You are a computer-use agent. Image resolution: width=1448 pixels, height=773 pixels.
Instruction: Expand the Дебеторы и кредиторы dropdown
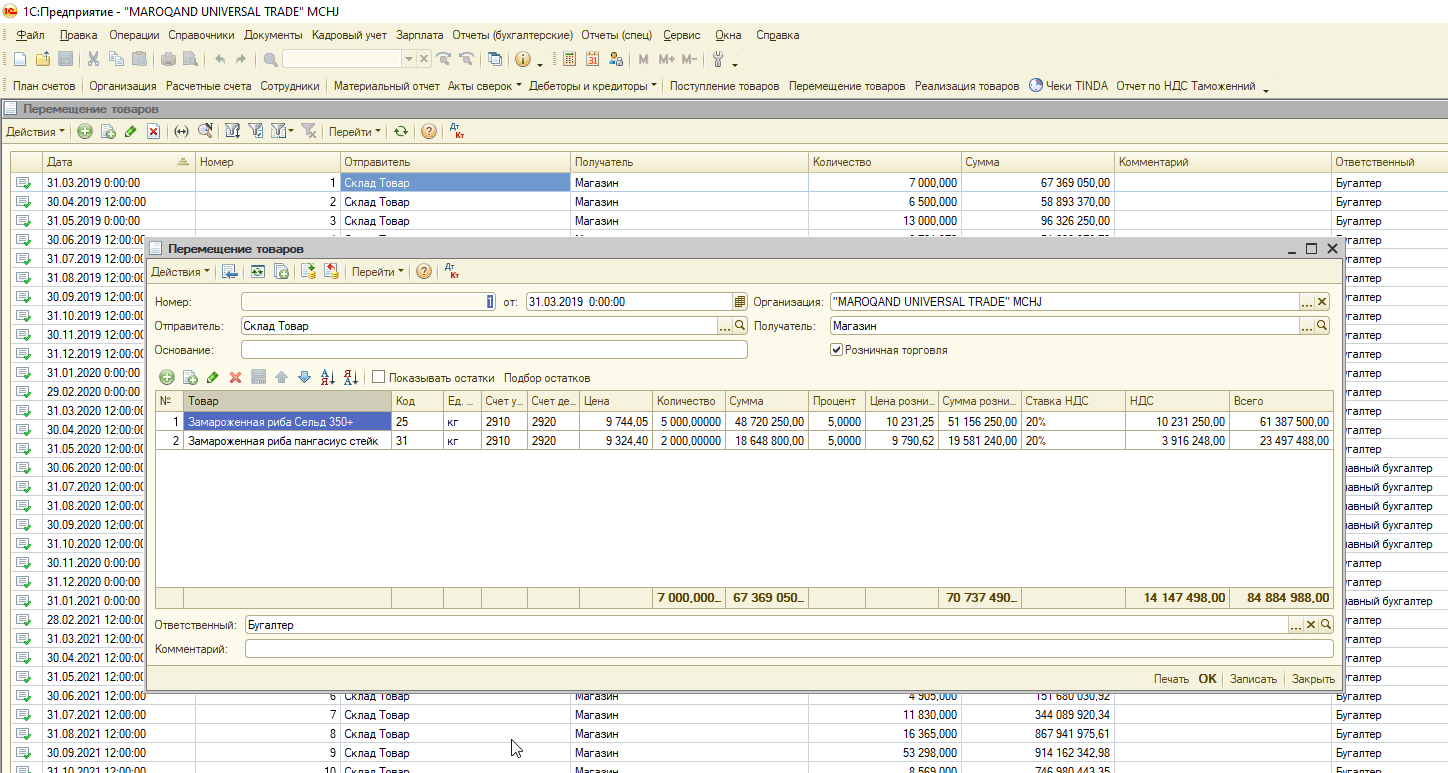(593, 86)
